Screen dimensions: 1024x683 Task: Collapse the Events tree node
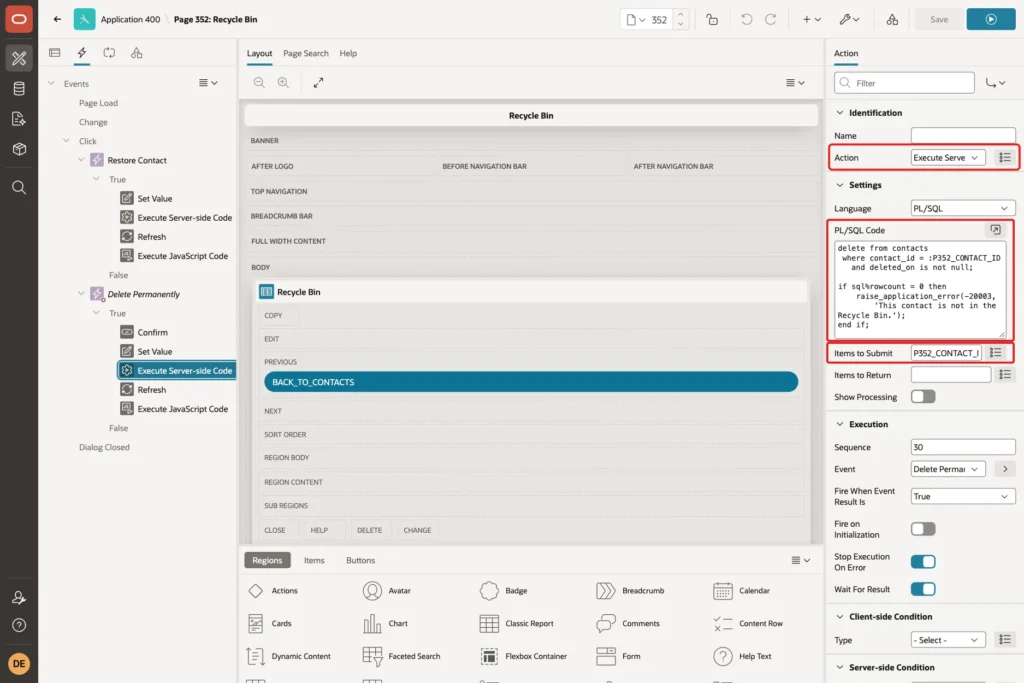[52, 84]
